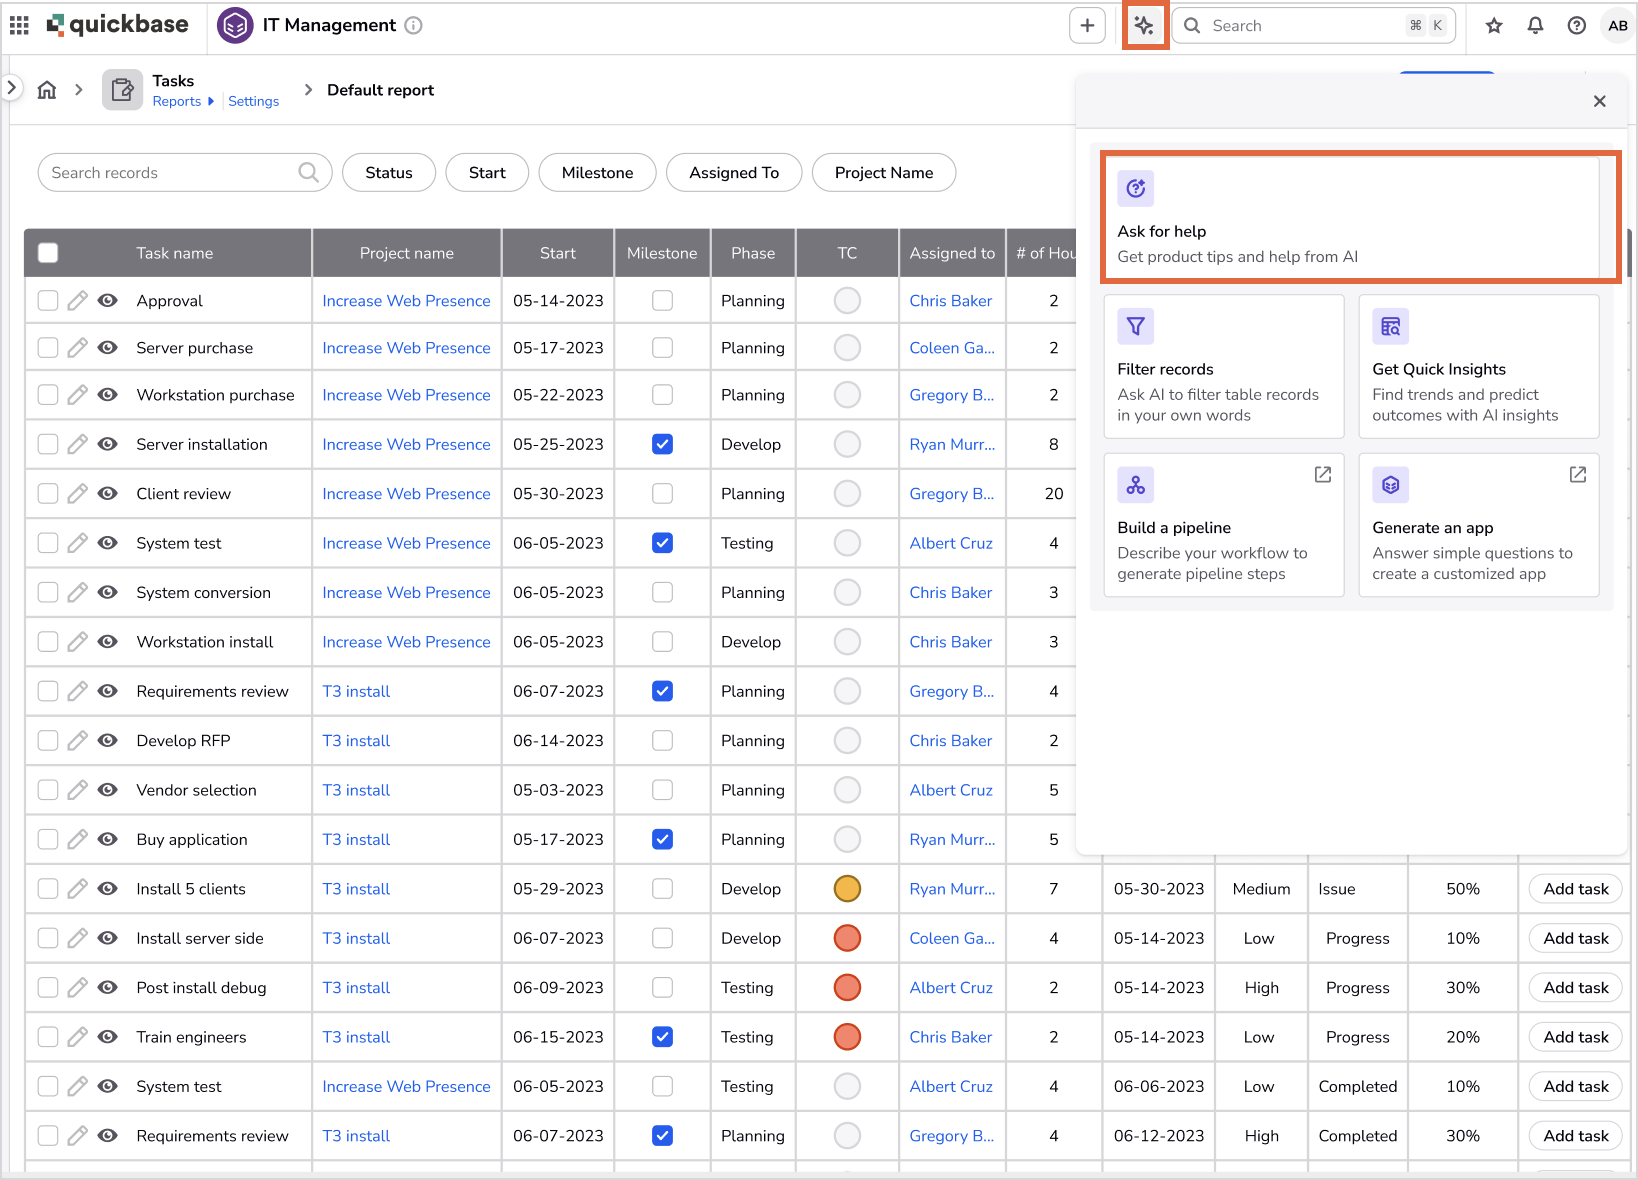Screen dimensions: 1638x1180
Task: Close the AI assistant panel
Action: [1599, 101]
